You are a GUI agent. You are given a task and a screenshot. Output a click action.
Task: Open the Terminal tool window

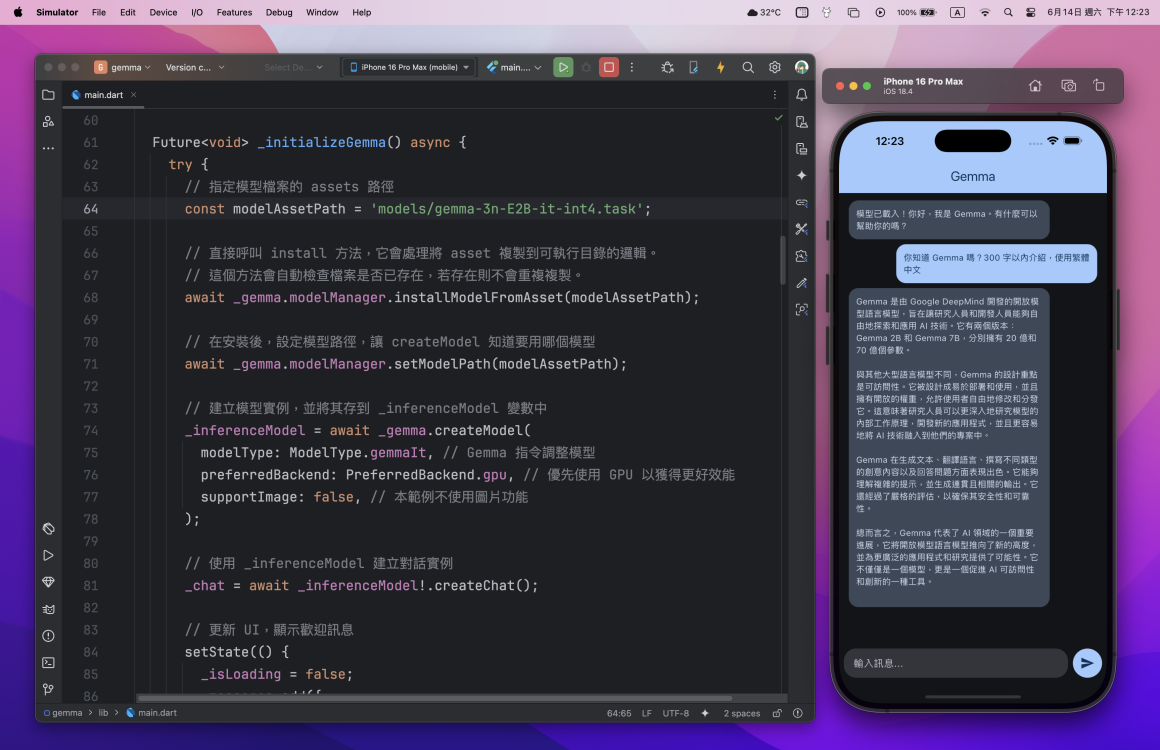coord(48,663)
